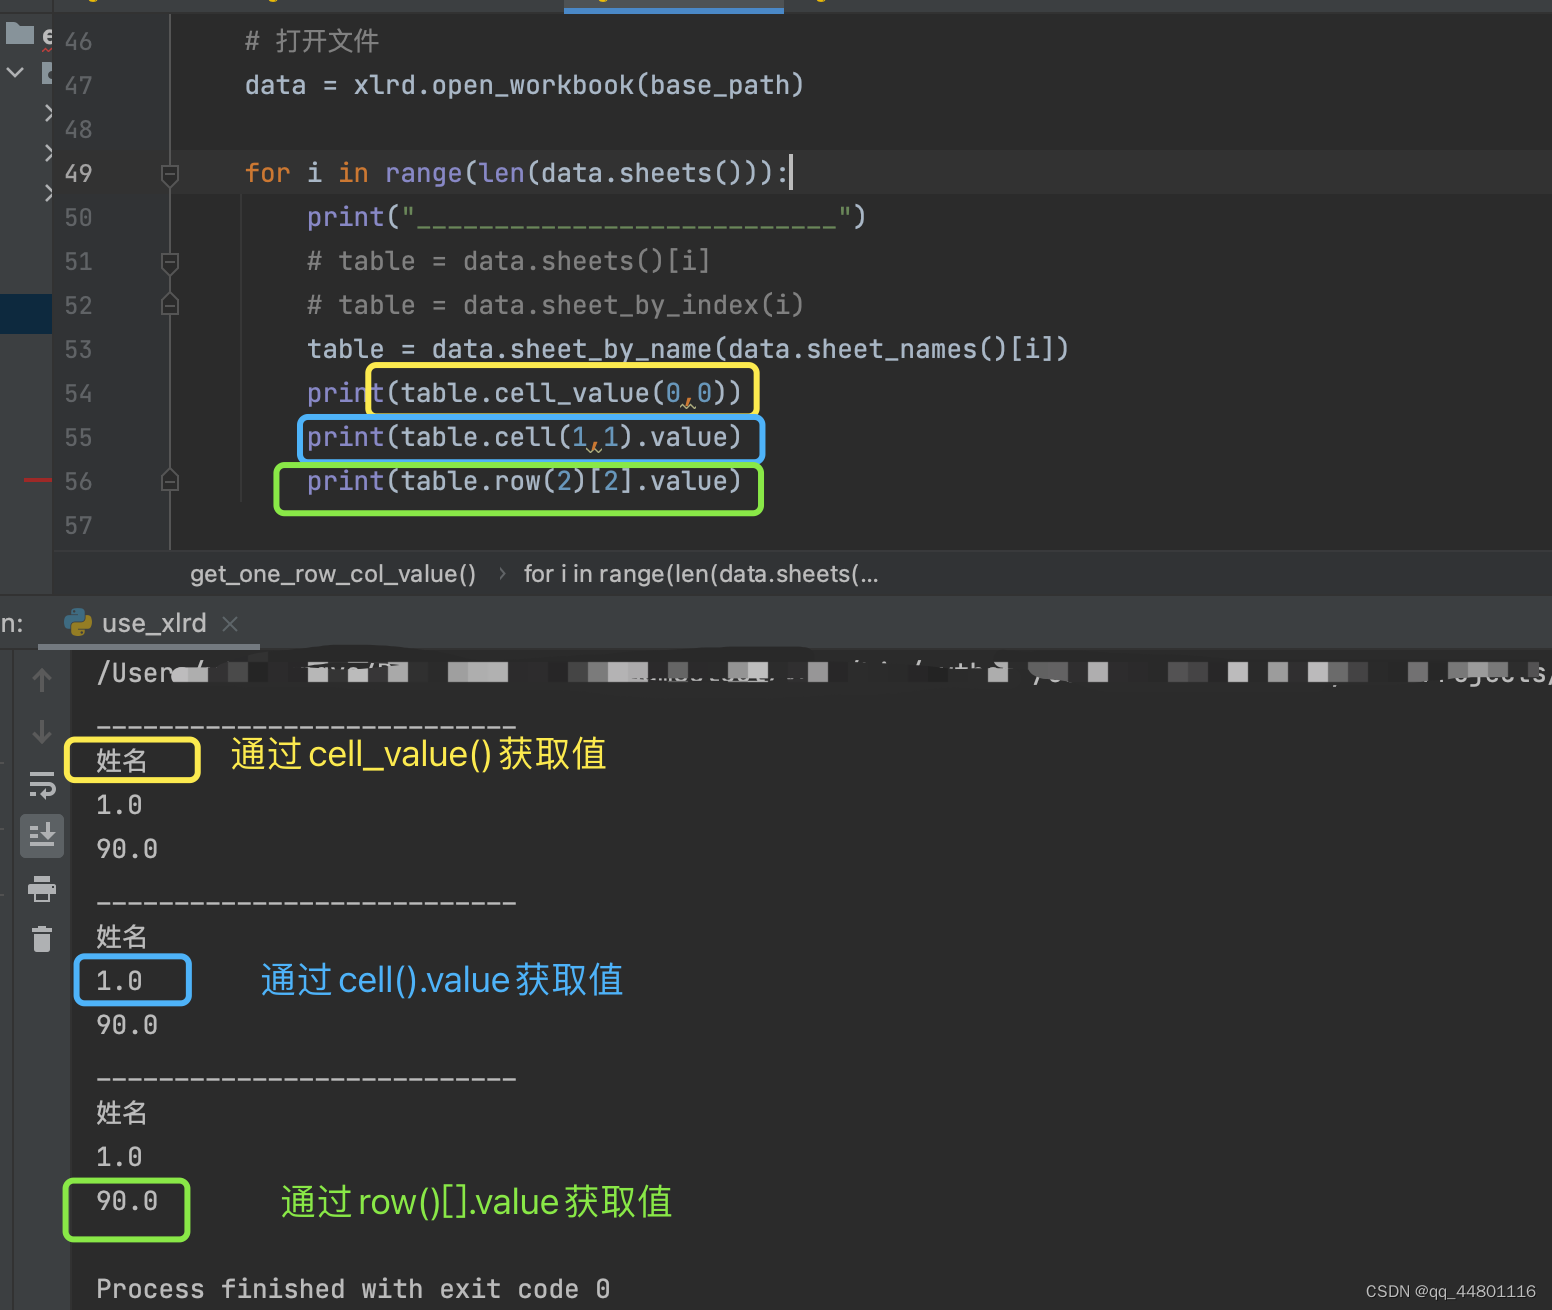
Task: Toggle scroll-to-end icon in Run panel
Action: coord(42,835)
